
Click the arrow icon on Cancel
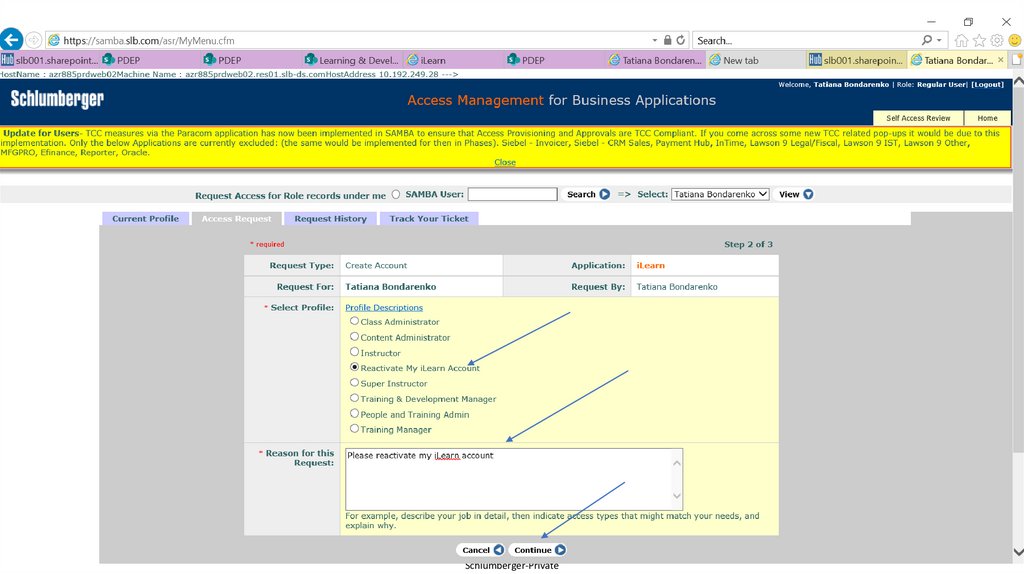(498, 550)
